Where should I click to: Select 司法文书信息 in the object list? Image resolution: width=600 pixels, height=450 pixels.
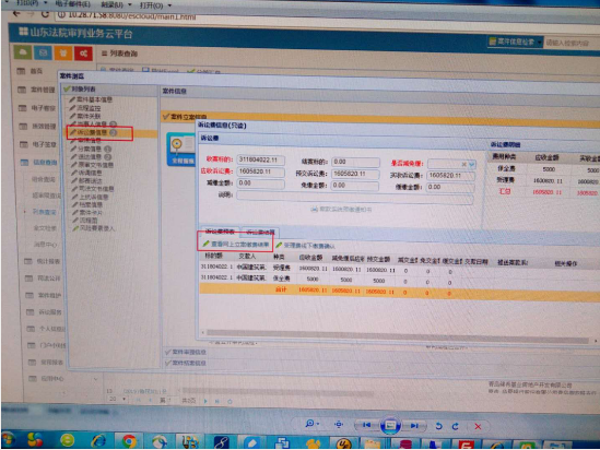pos(92,189)
